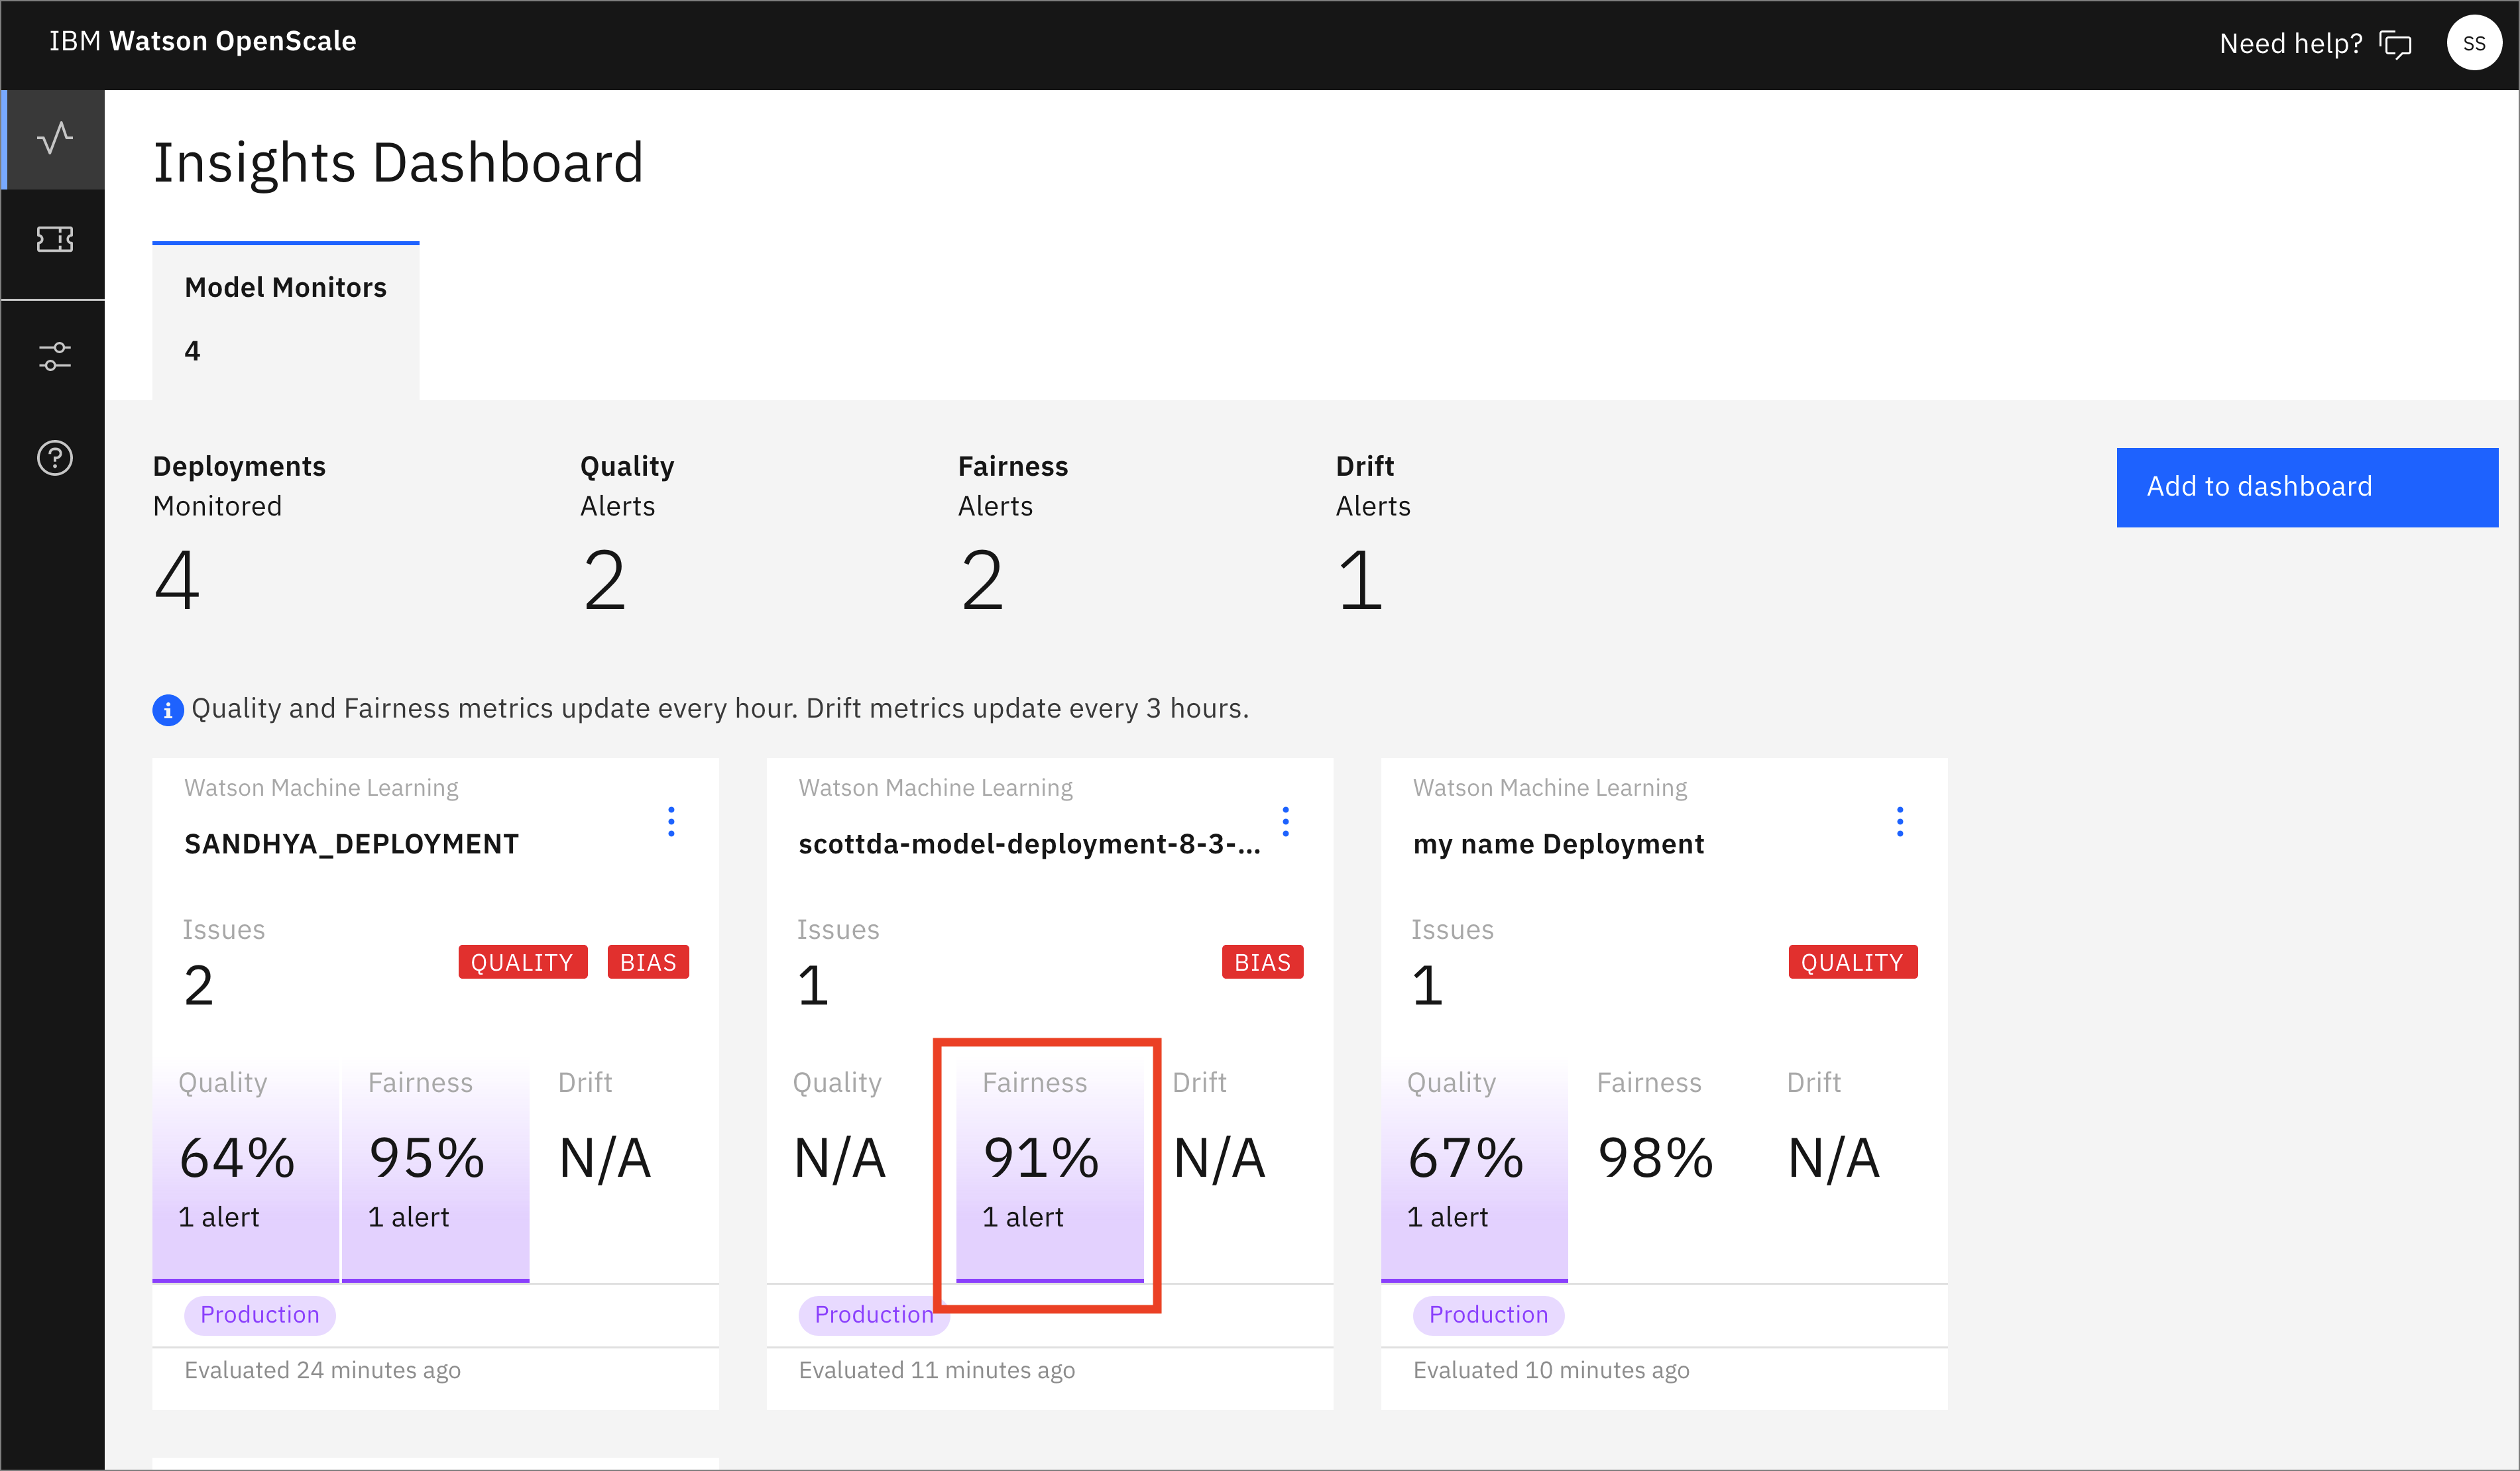Open the SS user avatar
2520x1471 pixels.
pos(2474,42)
